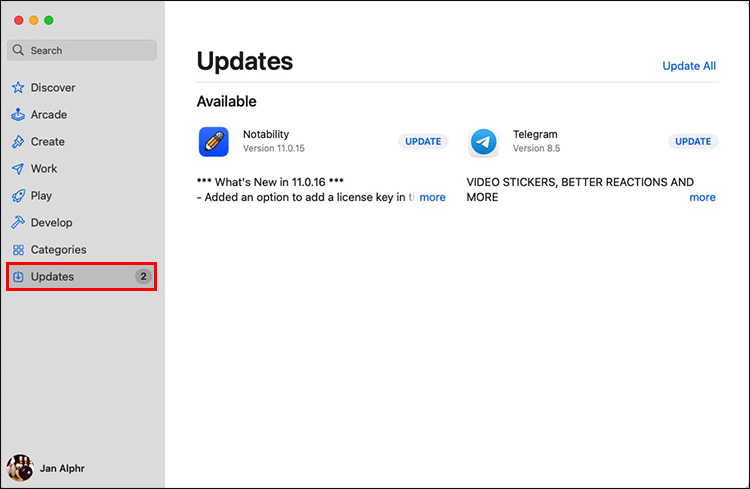
Task: Open the Discover section label
Action: point(53,88)
